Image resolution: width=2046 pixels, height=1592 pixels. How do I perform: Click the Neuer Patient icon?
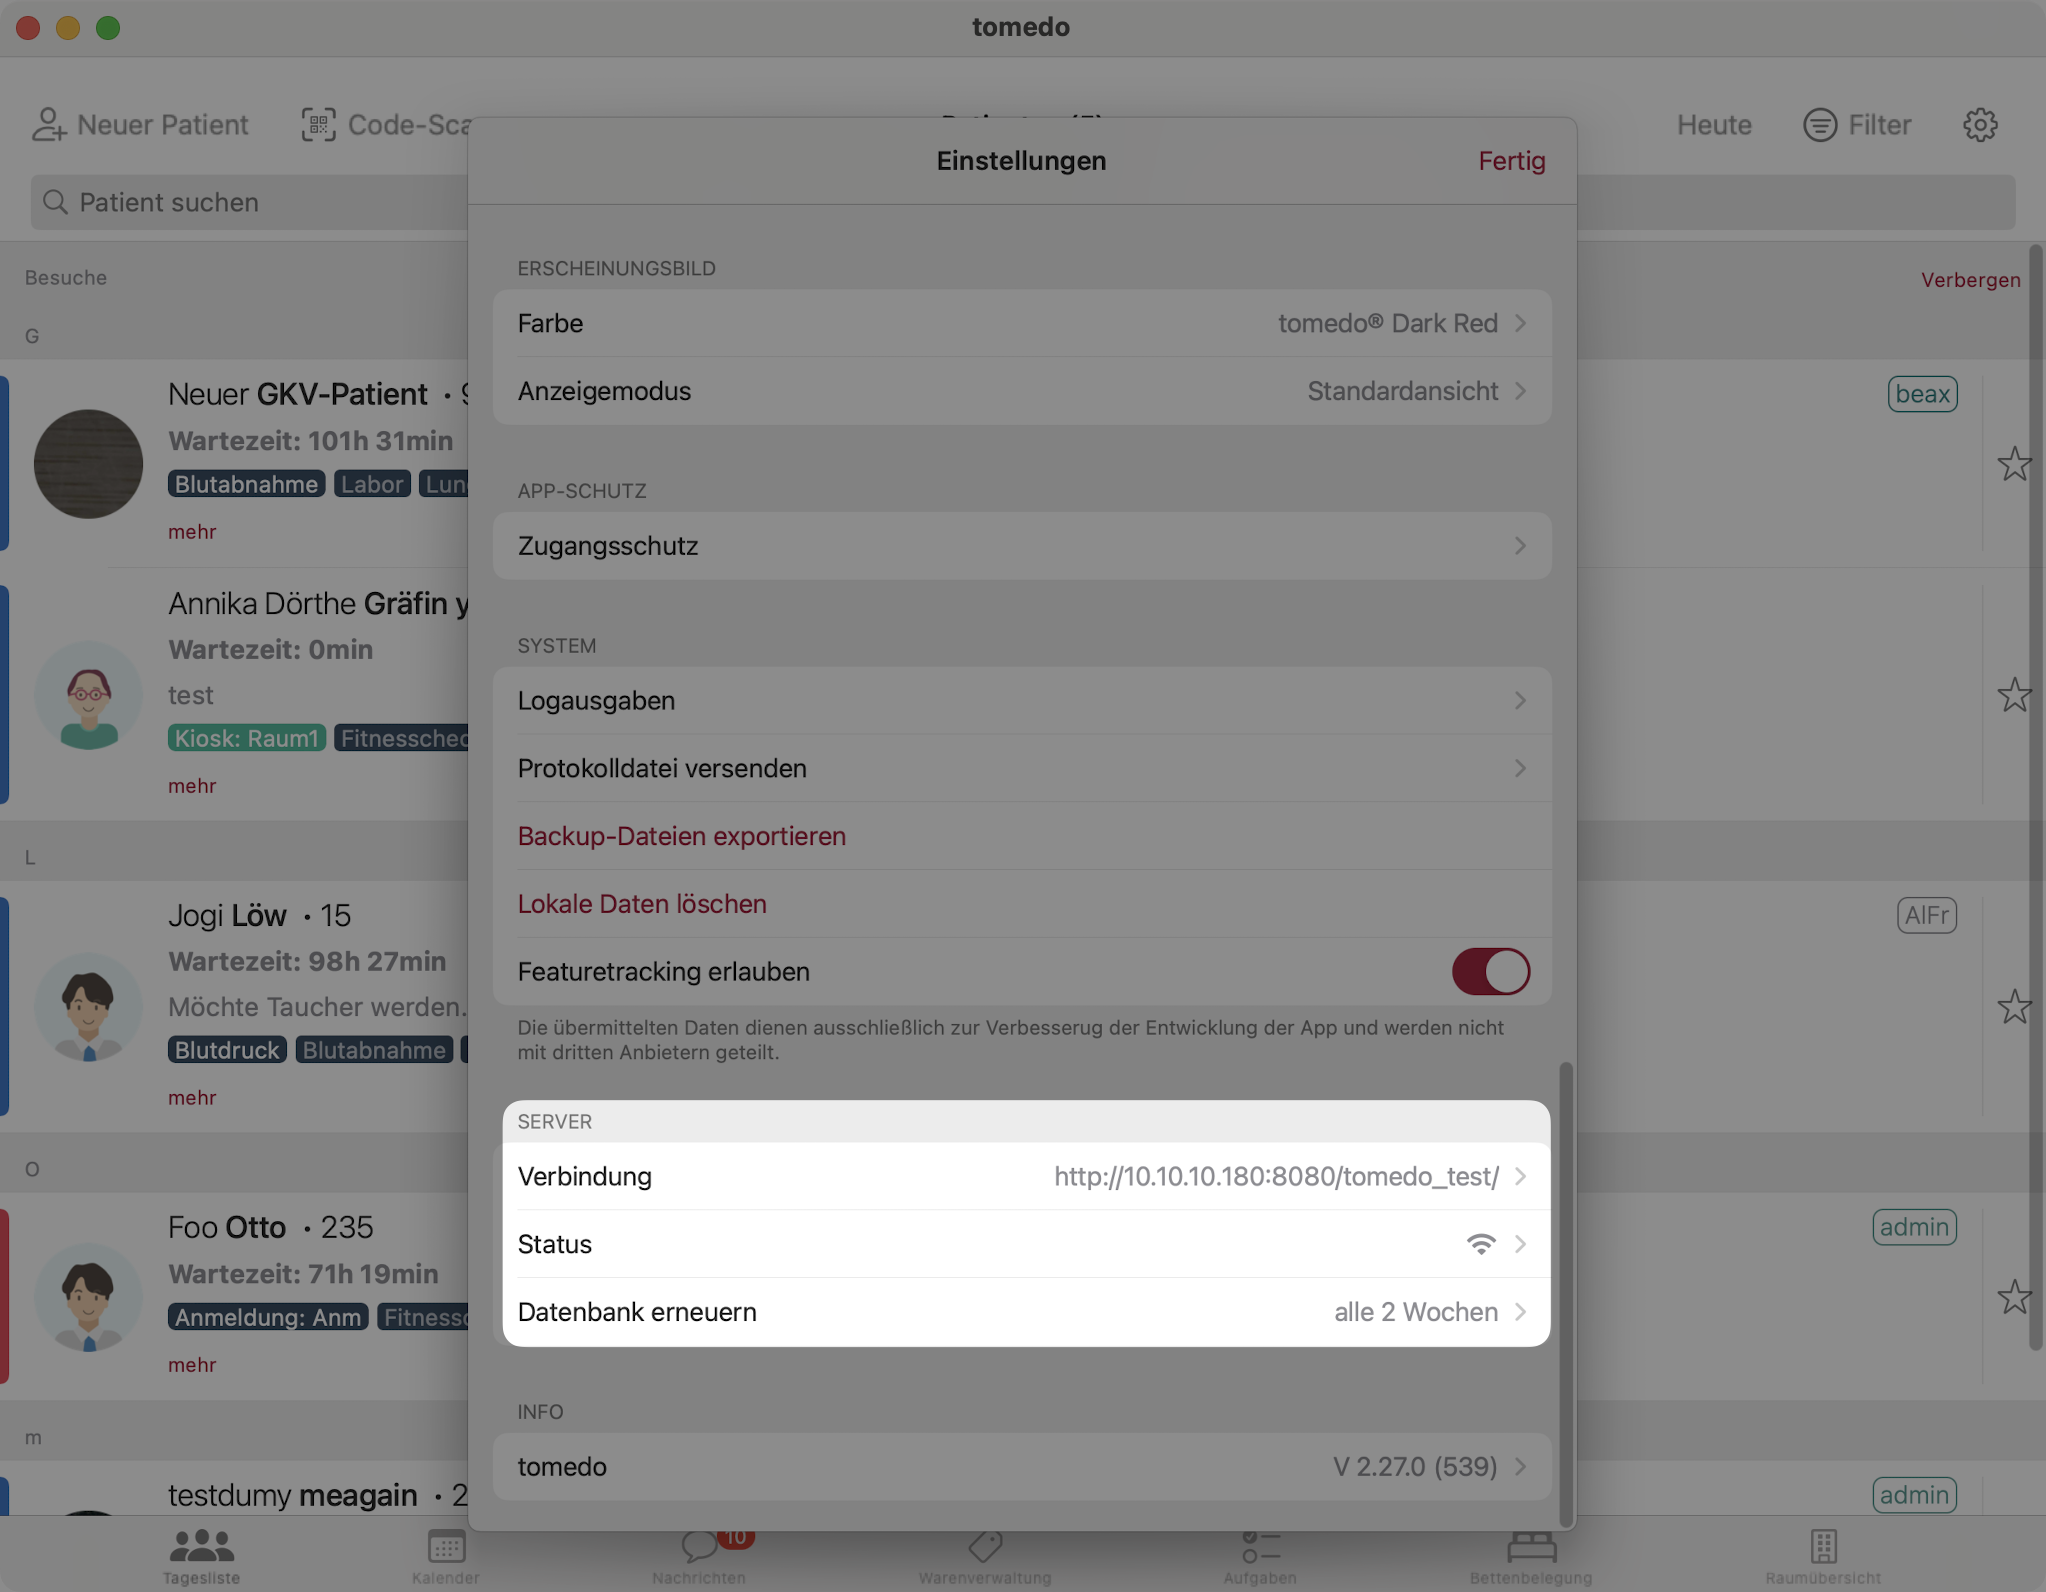tap(49, 125)
